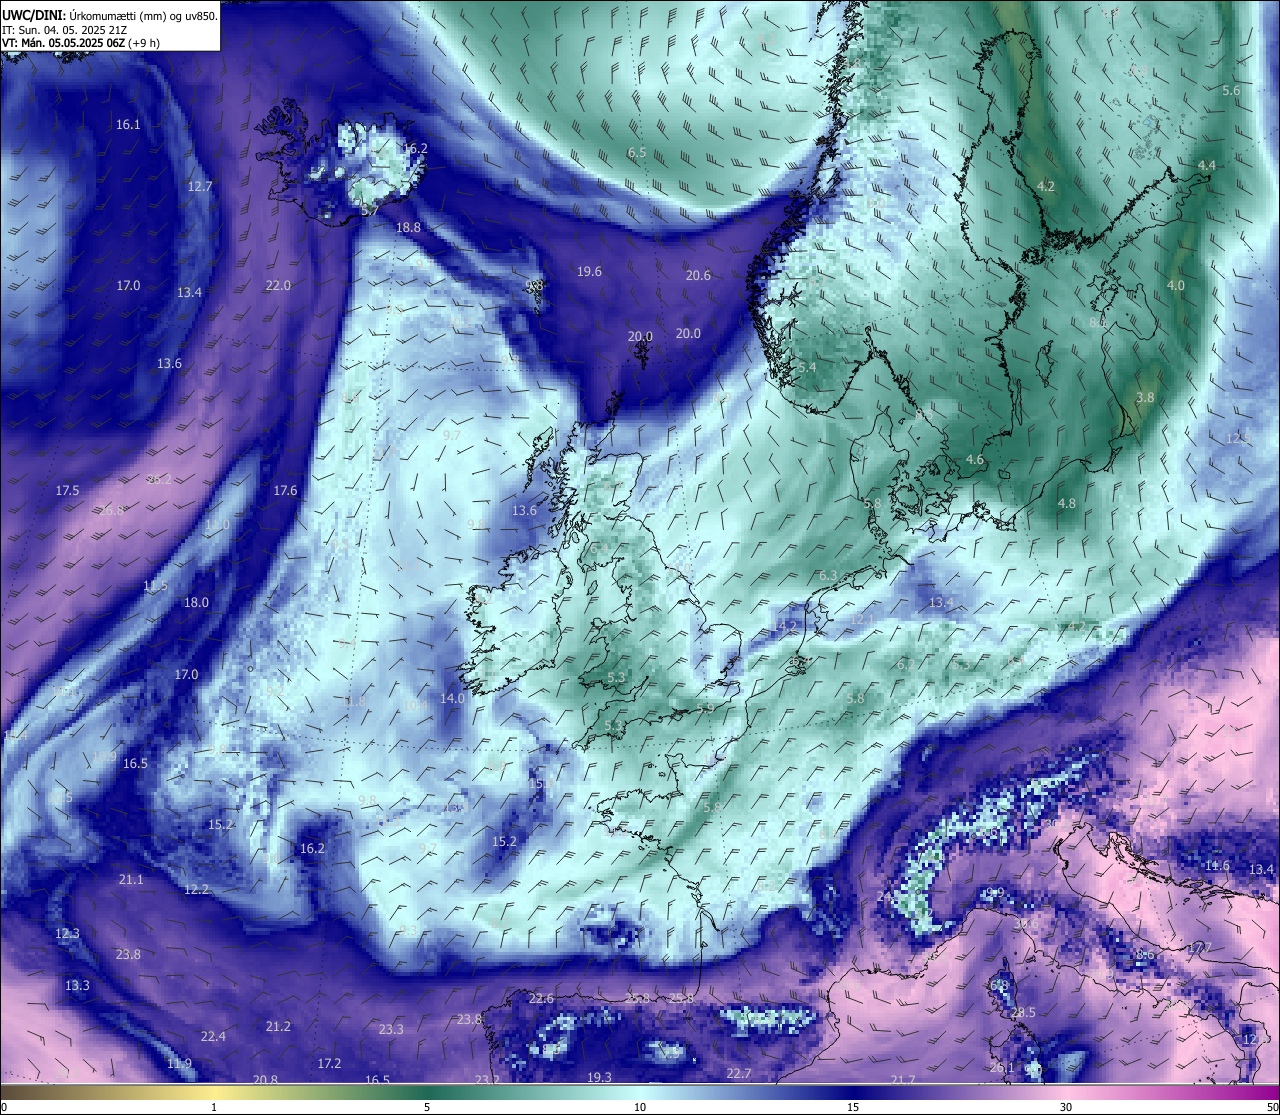Image resolution: width=1280 pixels, height=1115 pixels.
Task: Click the 21.1 value on the map
Action: [131, 881]
